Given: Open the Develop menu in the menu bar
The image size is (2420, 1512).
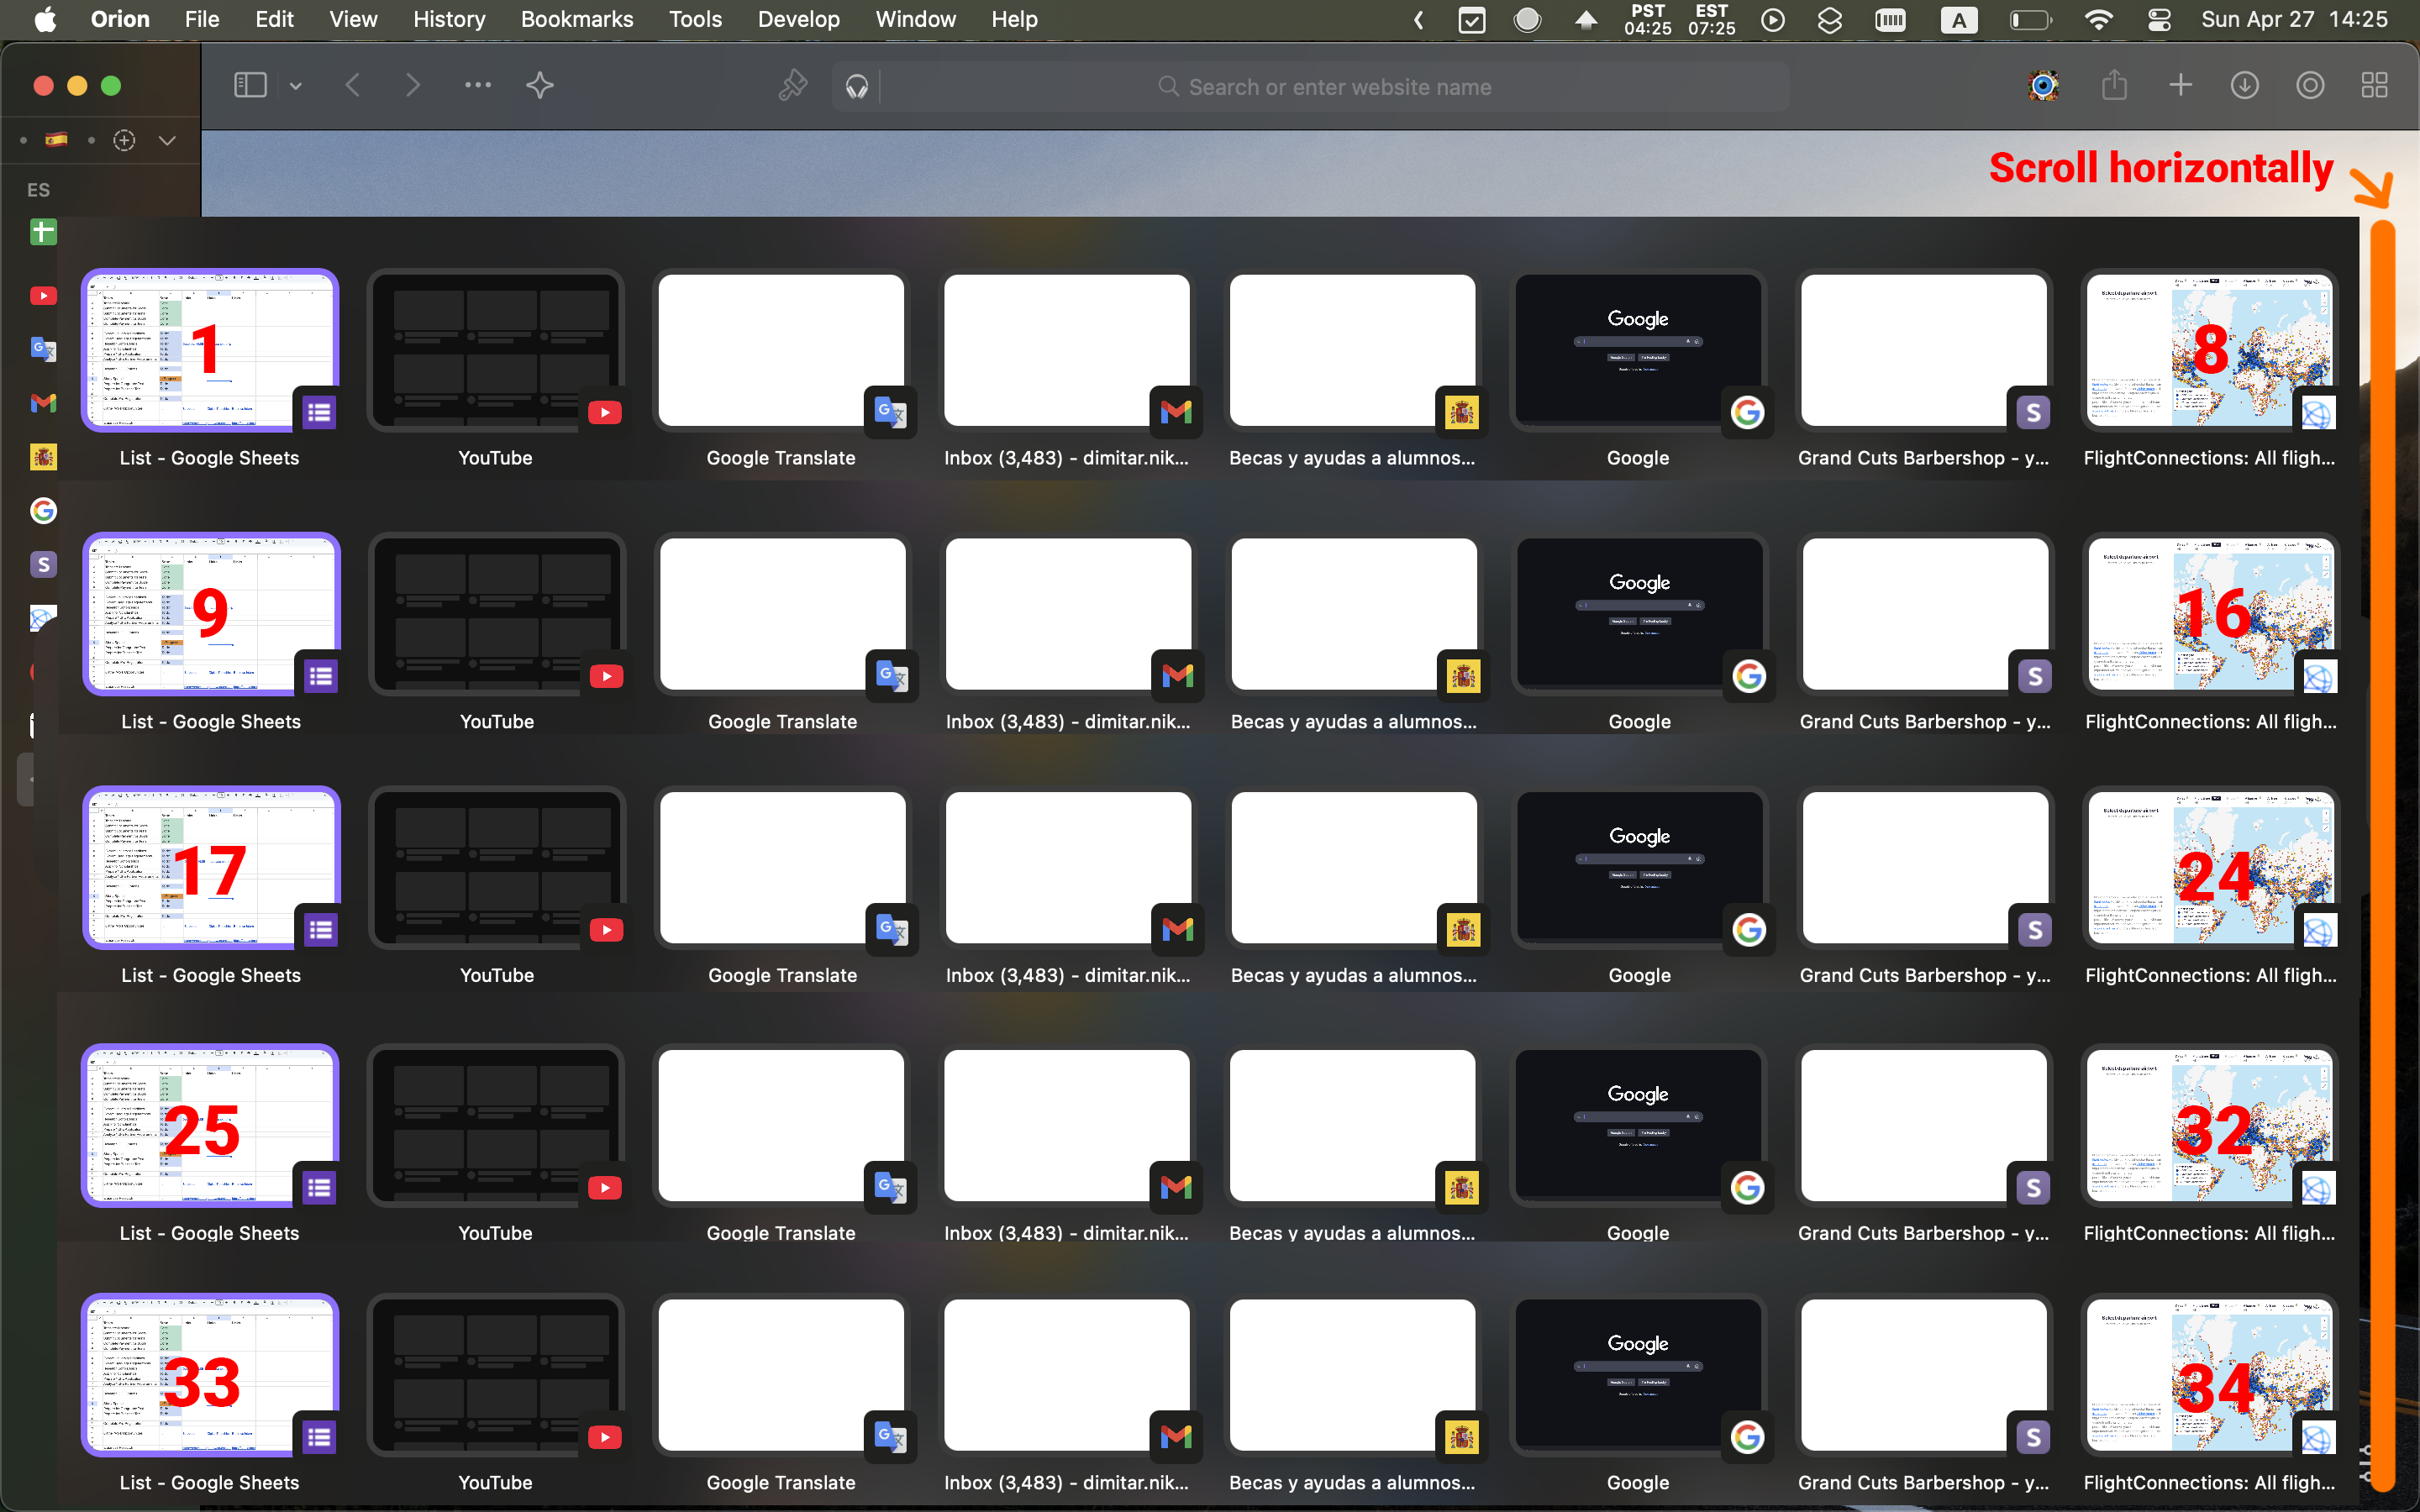Looking at the screenshot, I should tap(797, 19).
